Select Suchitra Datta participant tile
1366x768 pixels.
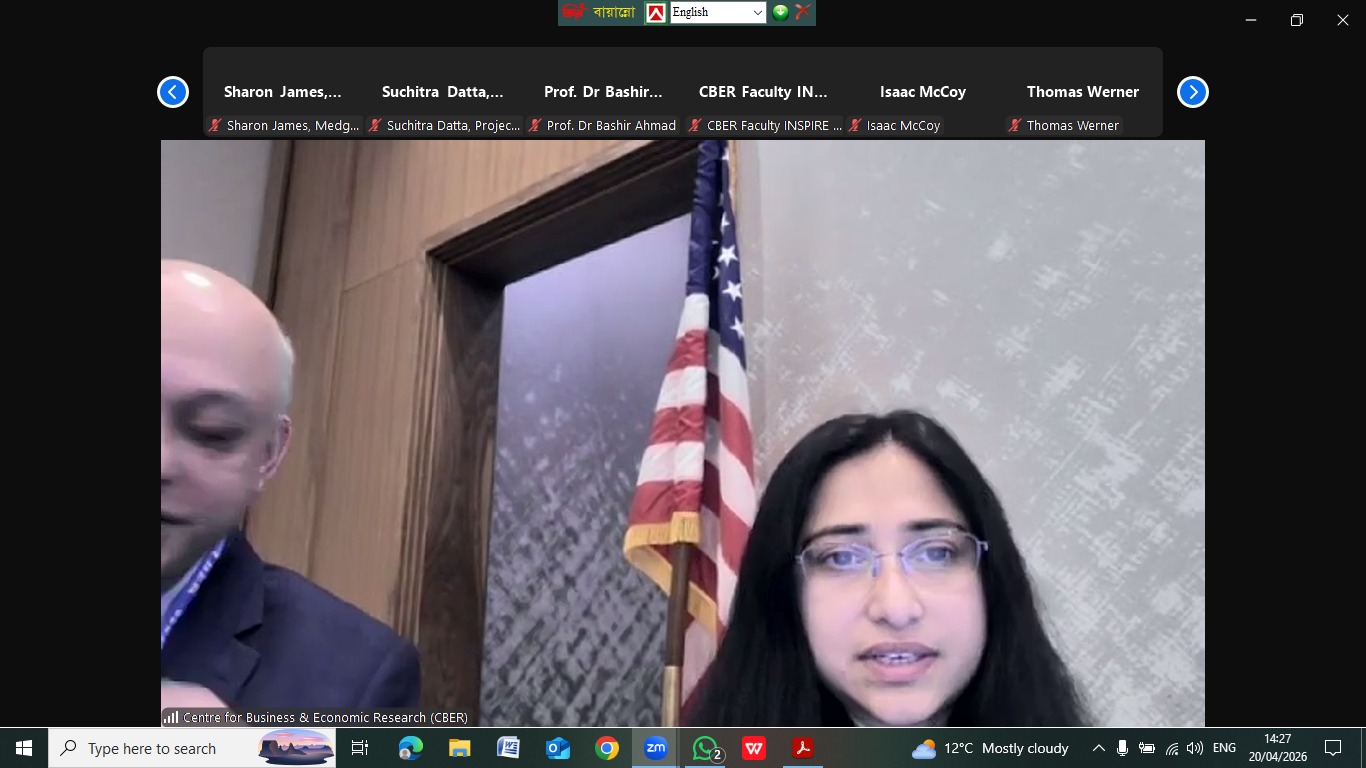[x=442, y=92]
